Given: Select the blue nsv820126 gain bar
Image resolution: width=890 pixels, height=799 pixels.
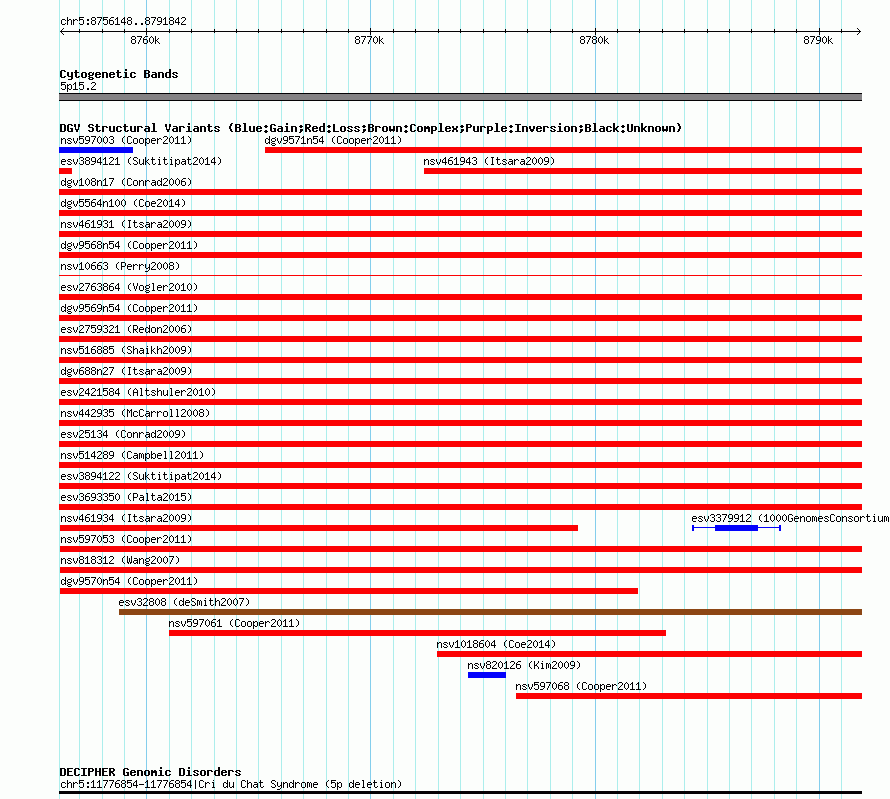Looking at the screenshot, I should (487, 675).
